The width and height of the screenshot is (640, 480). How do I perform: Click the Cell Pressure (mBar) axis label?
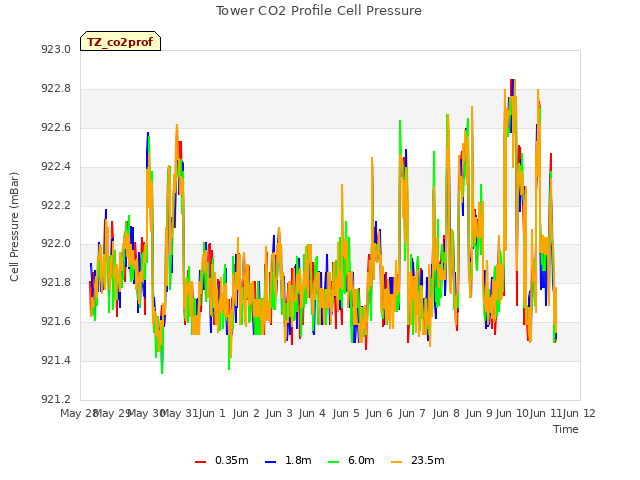pos(14,227)
